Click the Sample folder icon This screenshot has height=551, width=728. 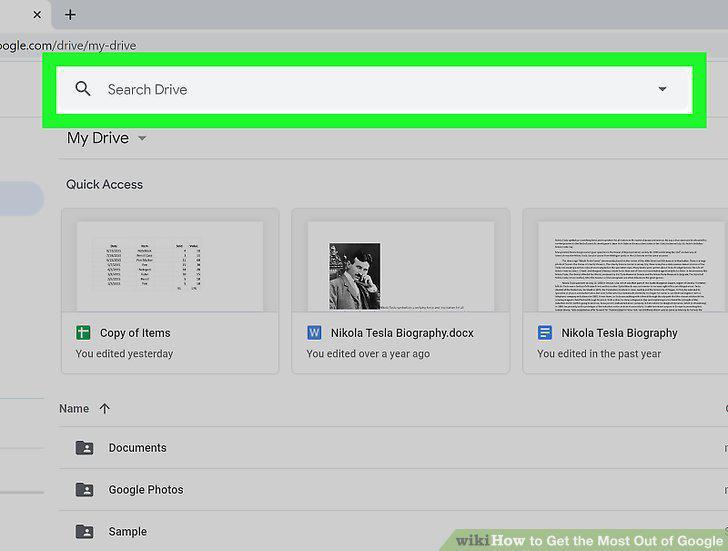pyautogui.click(x=84, y=532)
